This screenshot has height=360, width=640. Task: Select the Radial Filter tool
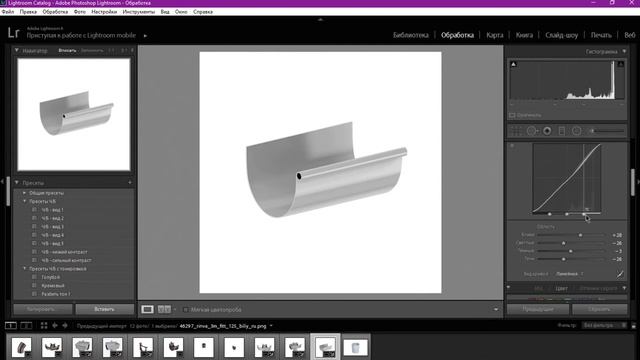576,131
